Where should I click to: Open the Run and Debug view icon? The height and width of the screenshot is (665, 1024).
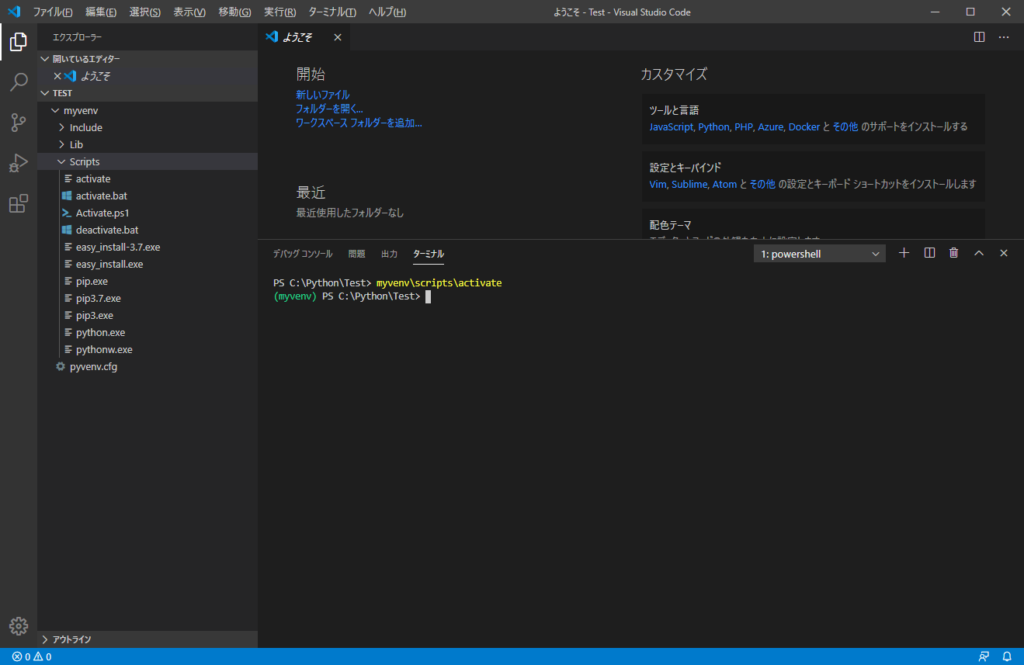17,163
